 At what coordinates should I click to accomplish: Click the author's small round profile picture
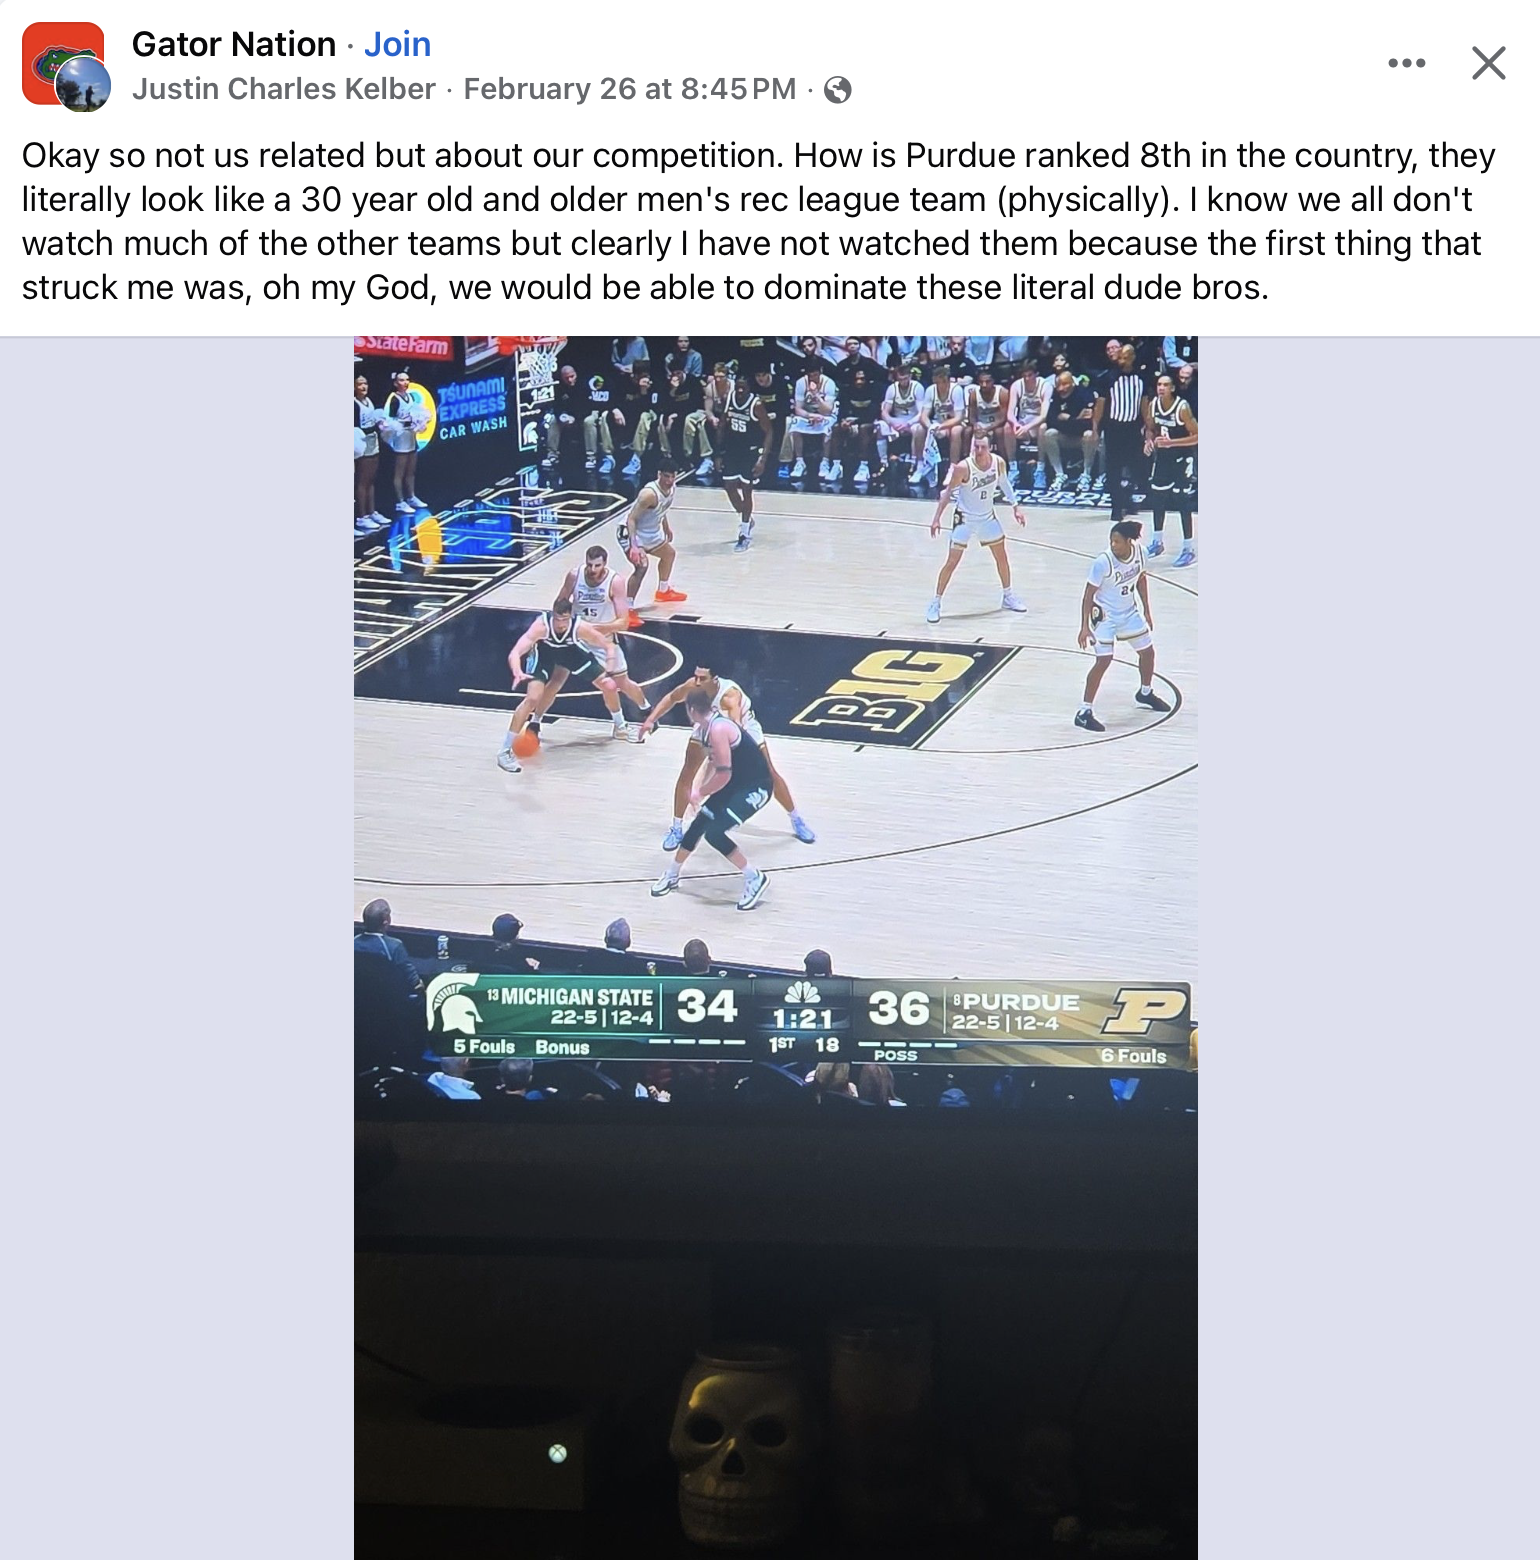click(x=83, y=84)
